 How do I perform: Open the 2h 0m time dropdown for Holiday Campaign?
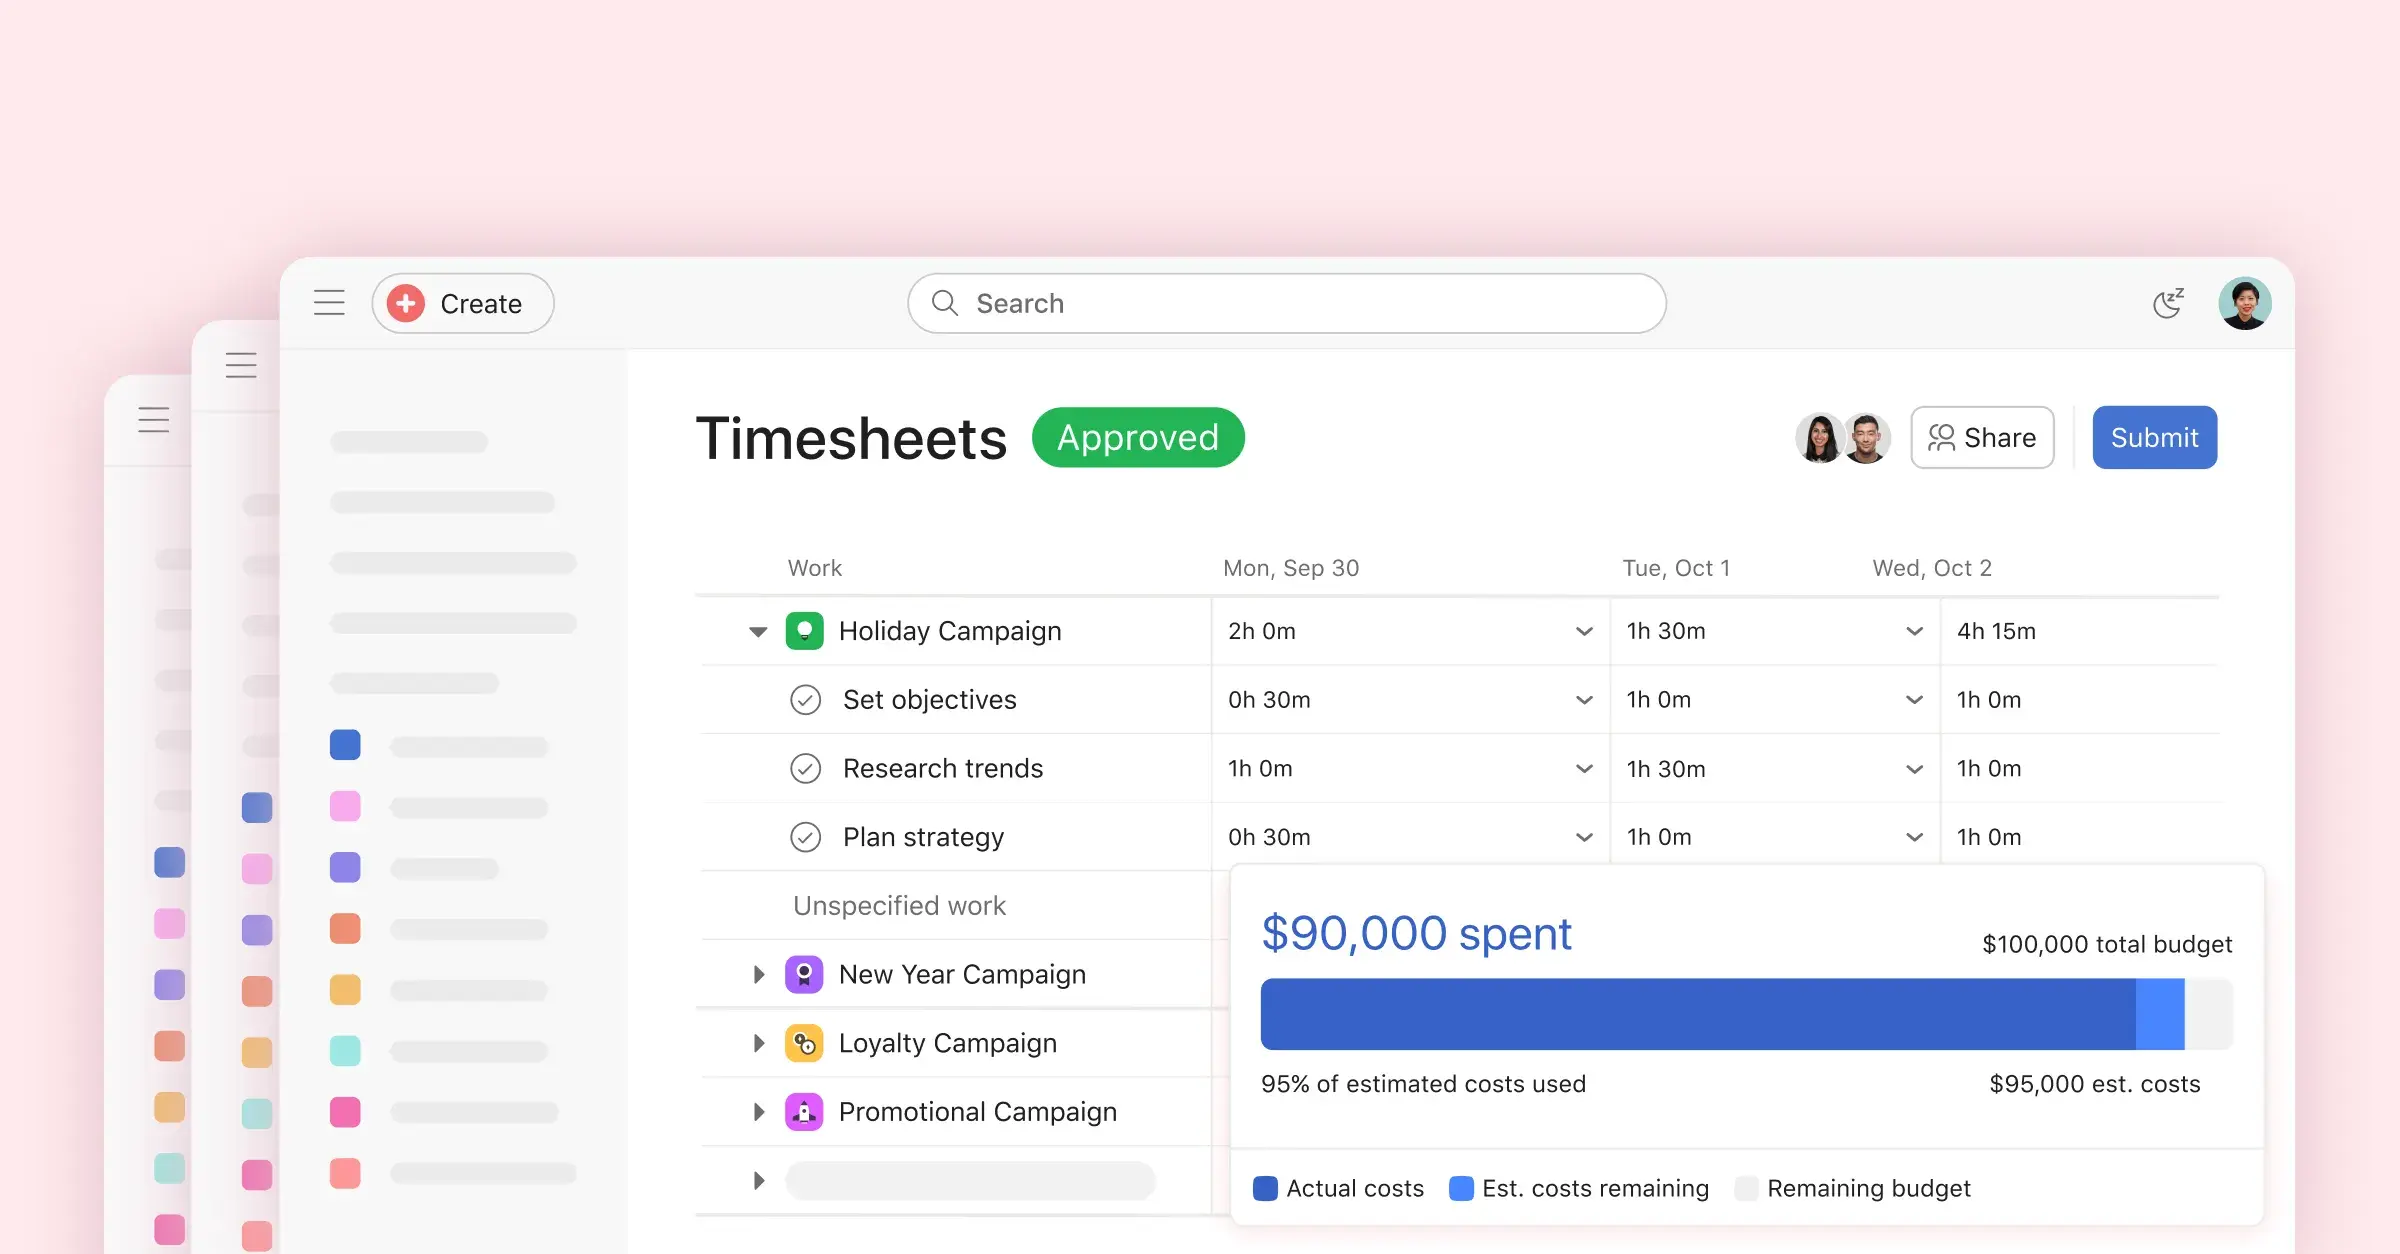pyautogui.click(x=1583, y=630)
